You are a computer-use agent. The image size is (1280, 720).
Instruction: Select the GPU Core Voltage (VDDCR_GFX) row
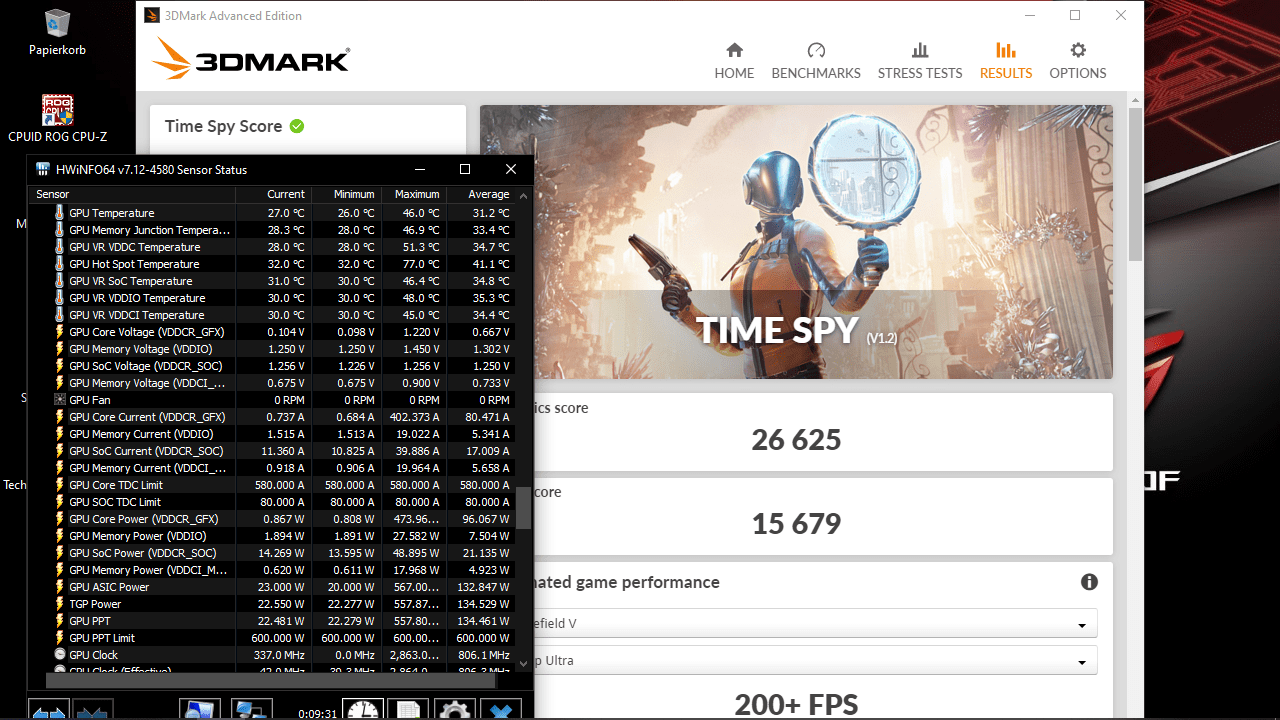coord(272,332)
